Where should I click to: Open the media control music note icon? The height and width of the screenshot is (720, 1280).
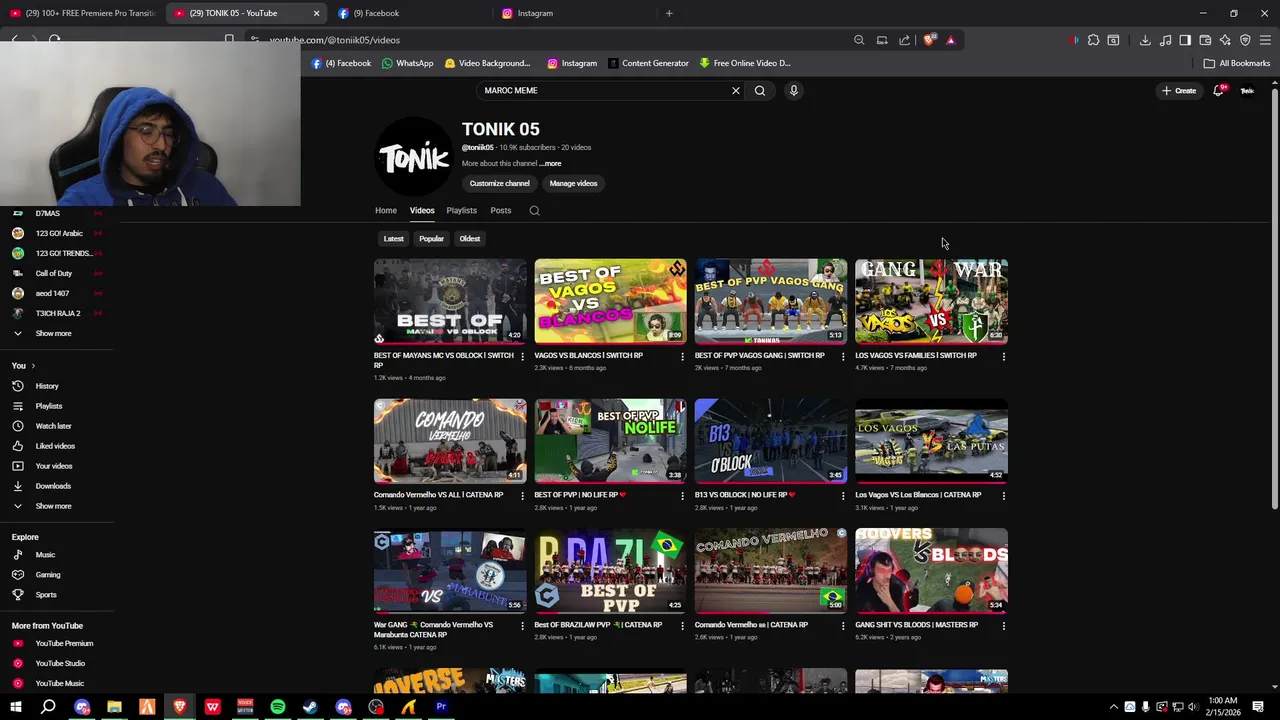click(1165, 40)
